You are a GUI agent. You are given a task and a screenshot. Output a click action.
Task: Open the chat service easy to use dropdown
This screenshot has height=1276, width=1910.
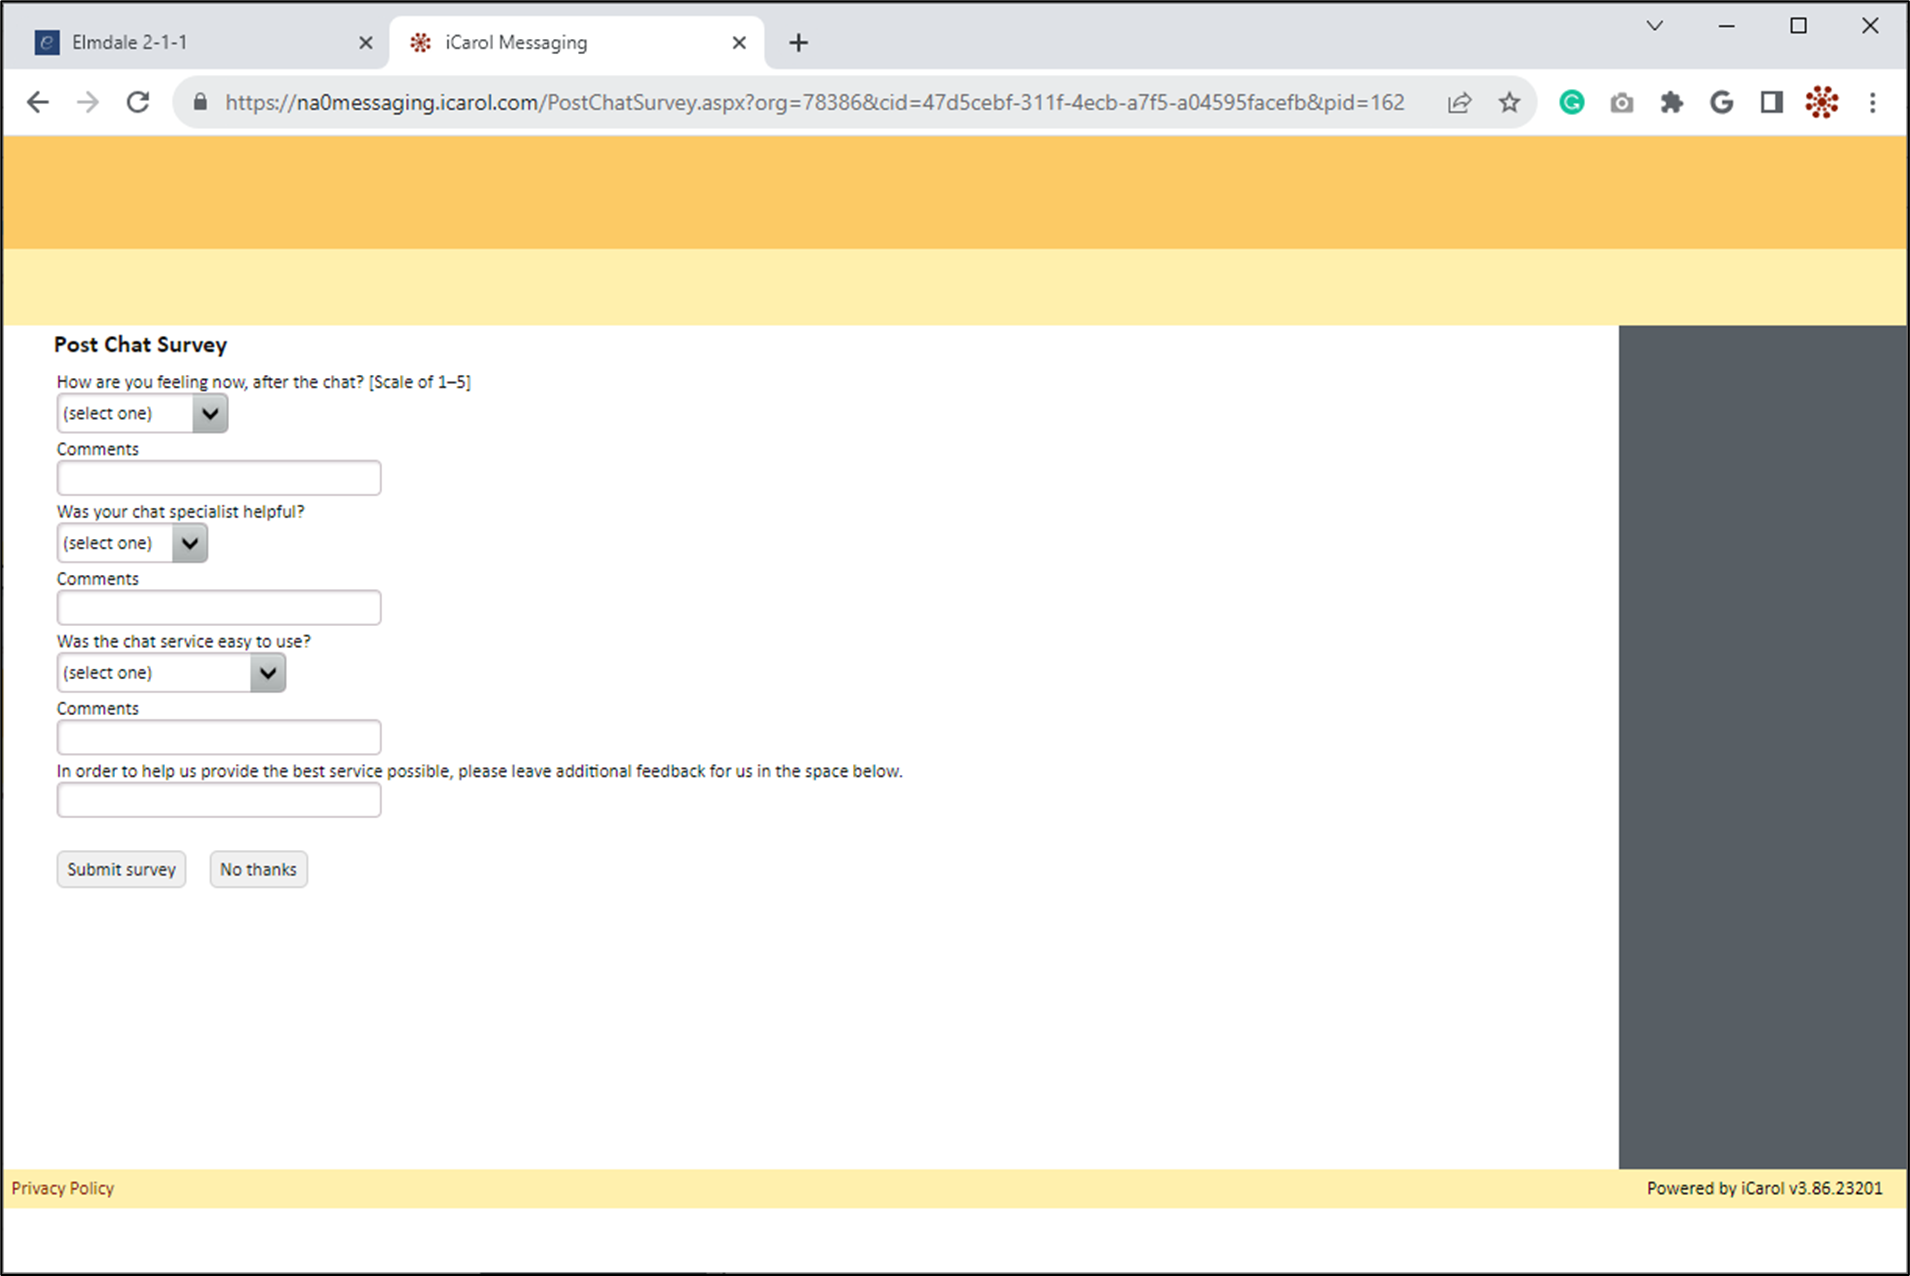pos(171,673)
